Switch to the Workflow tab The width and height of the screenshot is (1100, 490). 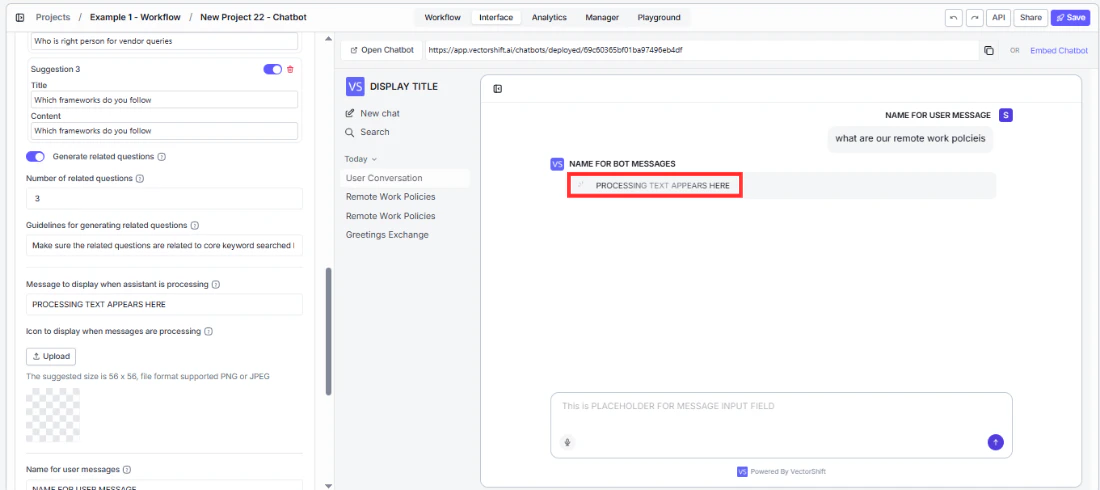click(442, 18)
